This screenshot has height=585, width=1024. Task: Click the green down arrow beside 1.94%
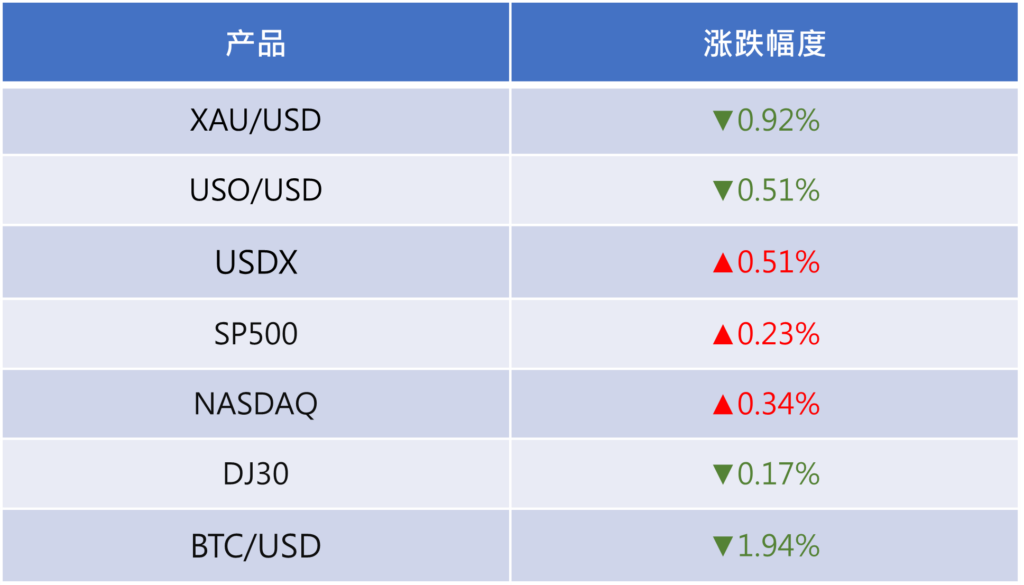point(723,547)
